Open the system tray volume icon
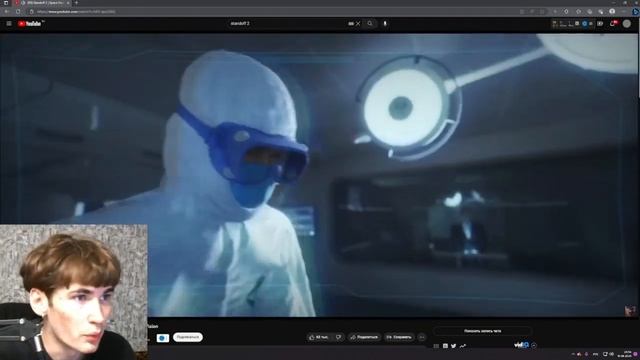Image resolution: width=640 pixels, height=360 pixels. [x=612, y=354]
